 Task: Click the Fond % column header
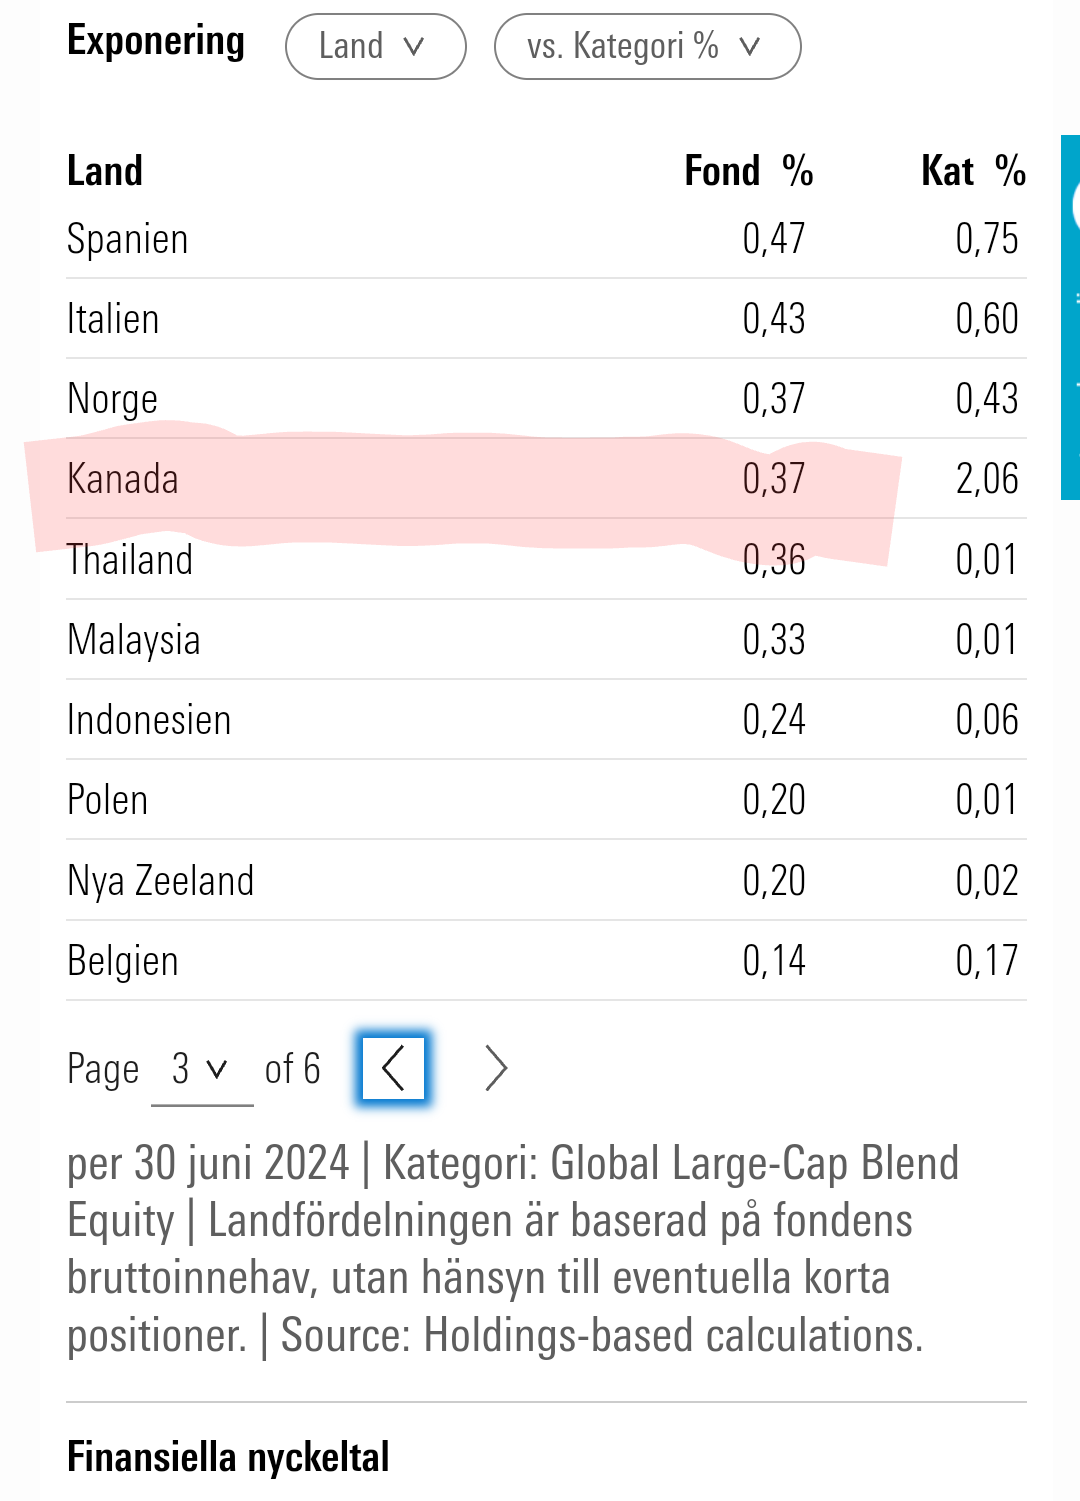click(748, 171)
